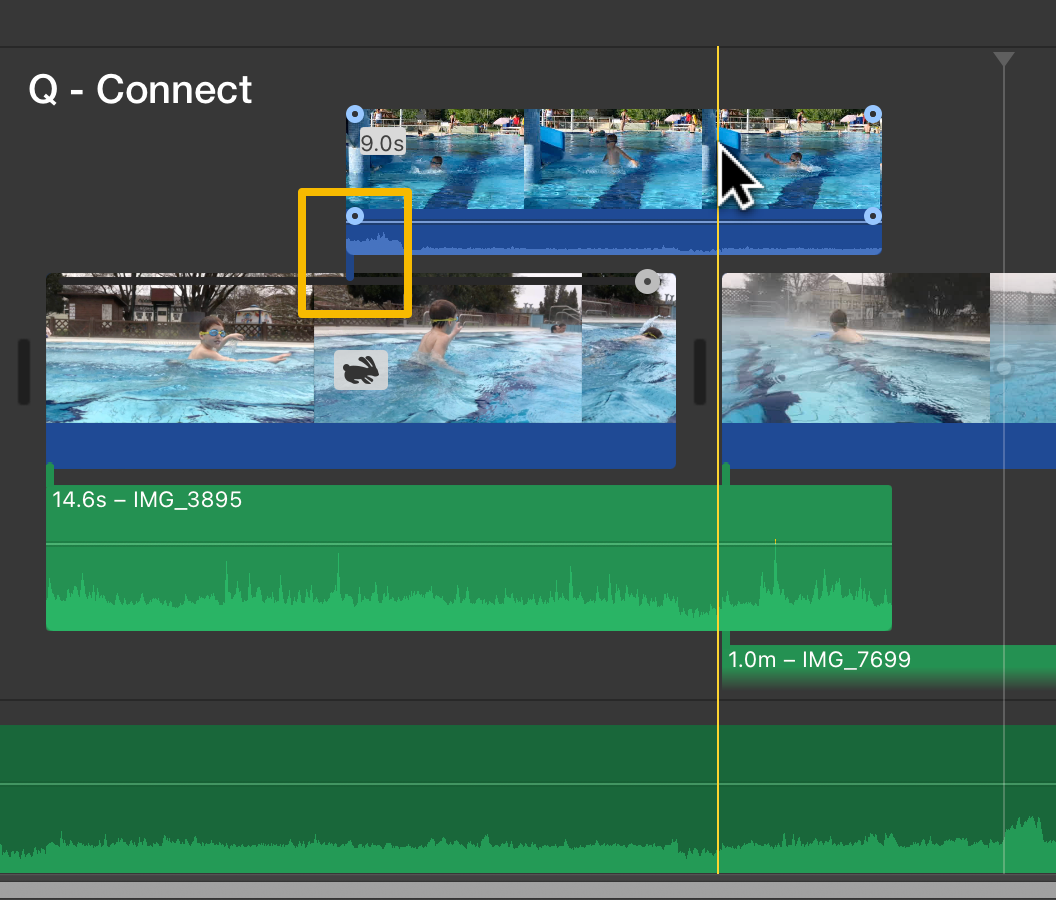This screenshot has width=1056, height=900.
Task: Click the top-left handle of the 9.0s clip
Action: [x=355, y=114]
